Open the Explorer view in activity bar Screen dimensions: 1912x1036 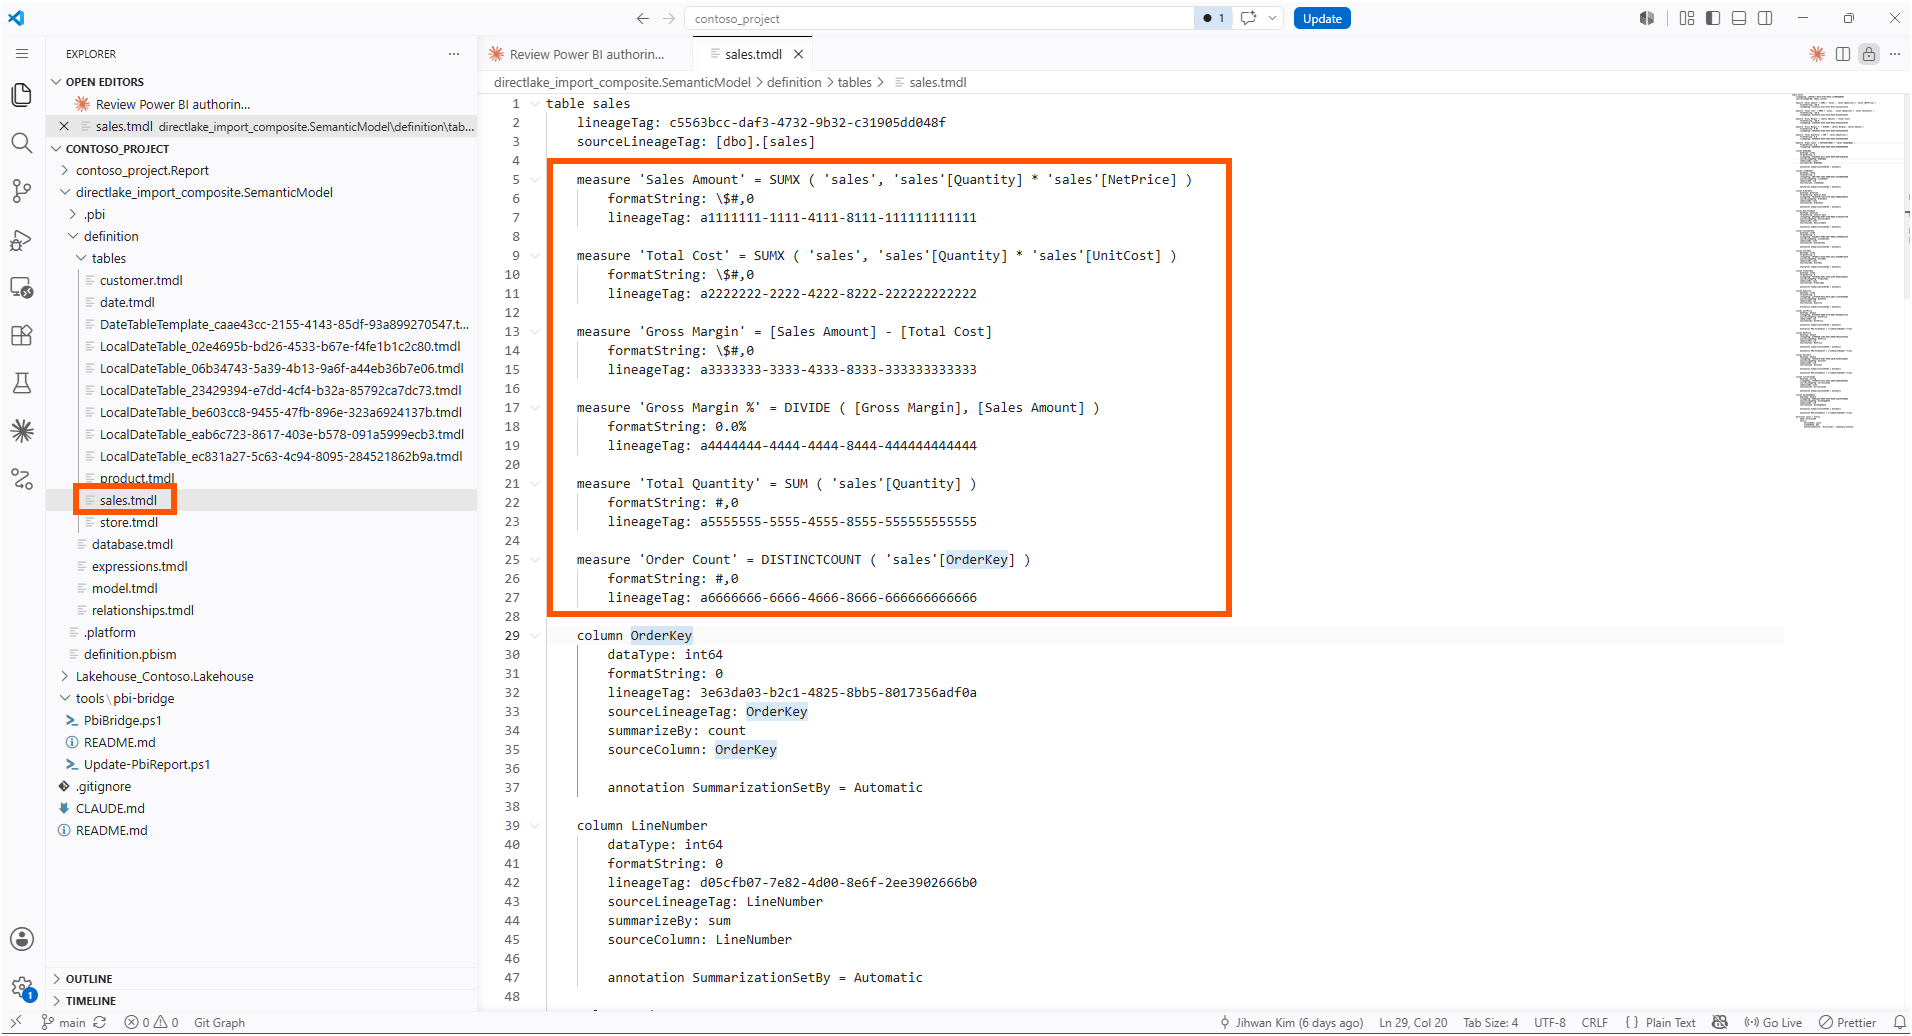pos(21,95)
